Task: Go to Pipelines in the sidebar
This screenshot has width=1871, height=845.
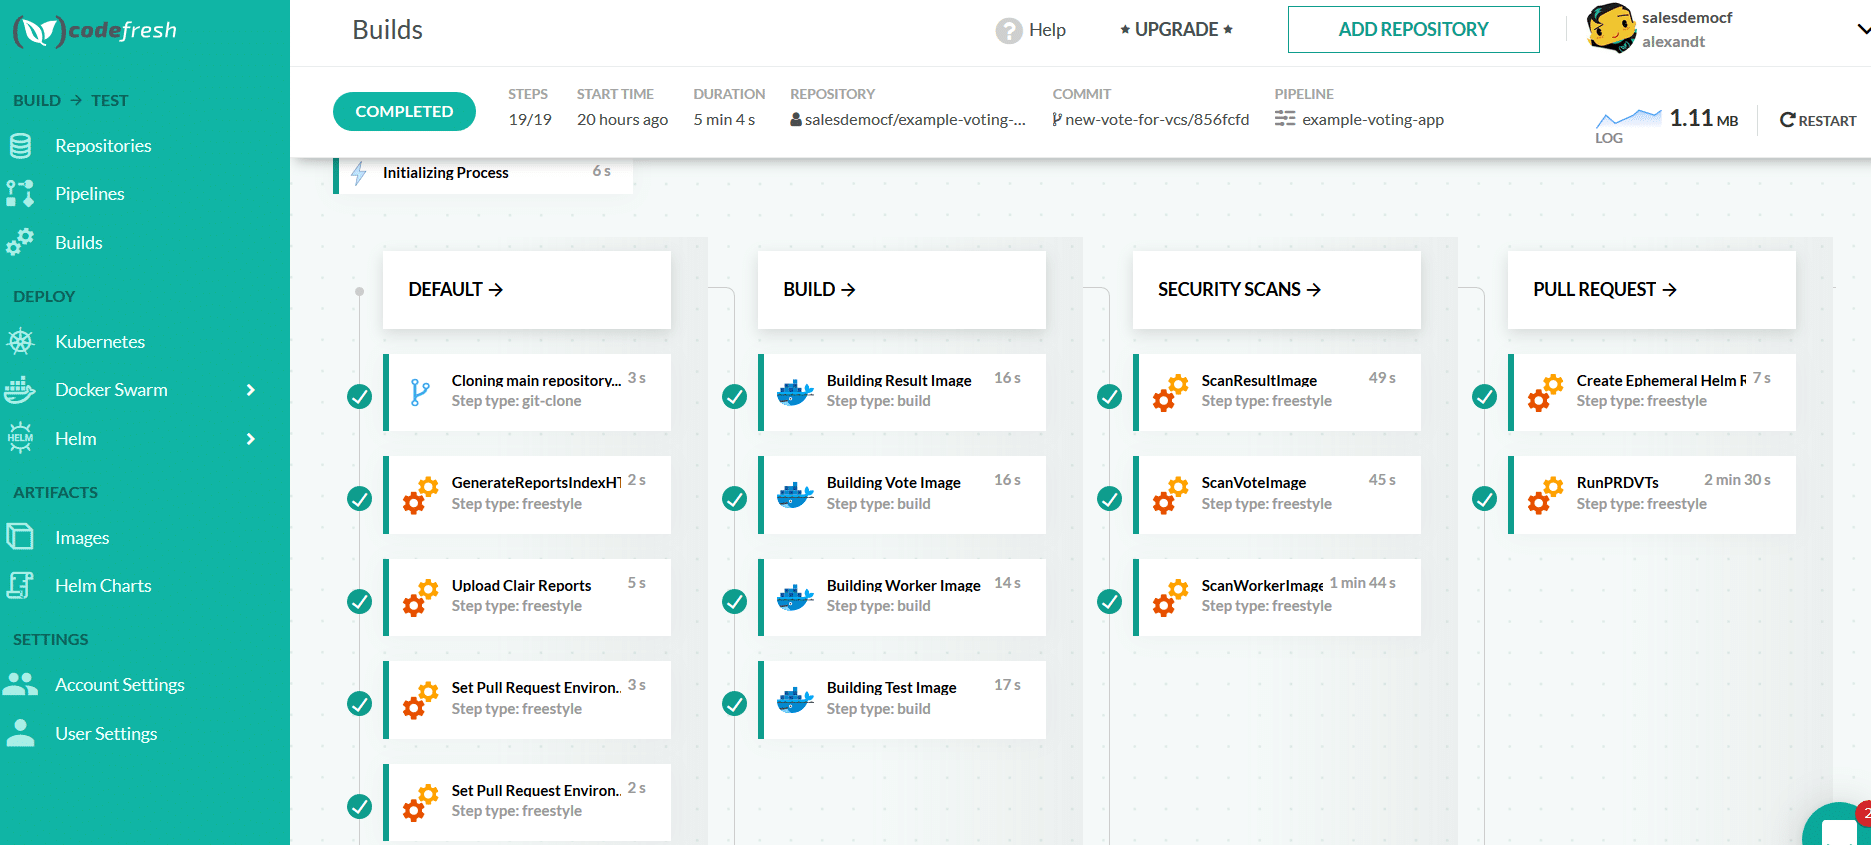Action: tap(89, 194)
